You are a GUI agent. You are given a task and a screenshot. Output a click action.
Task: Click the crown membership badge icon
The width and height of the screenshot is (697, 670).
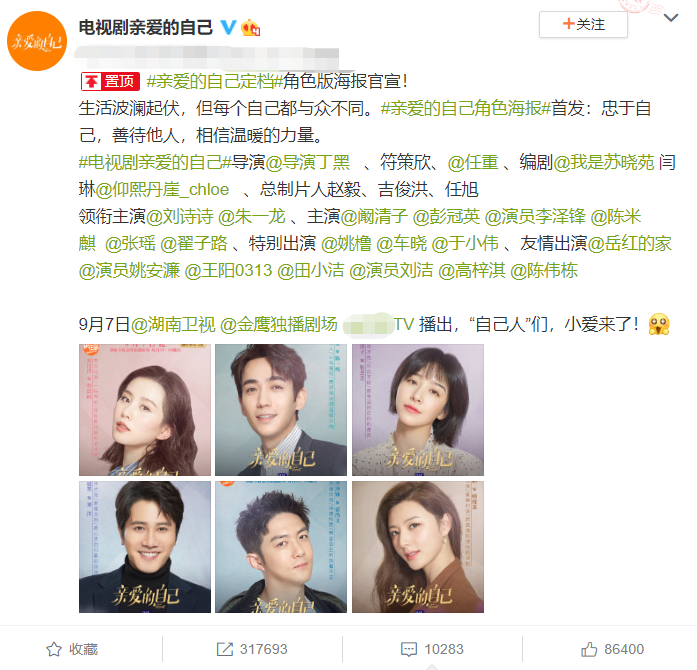pyautogui.click(x=250, y=28)
